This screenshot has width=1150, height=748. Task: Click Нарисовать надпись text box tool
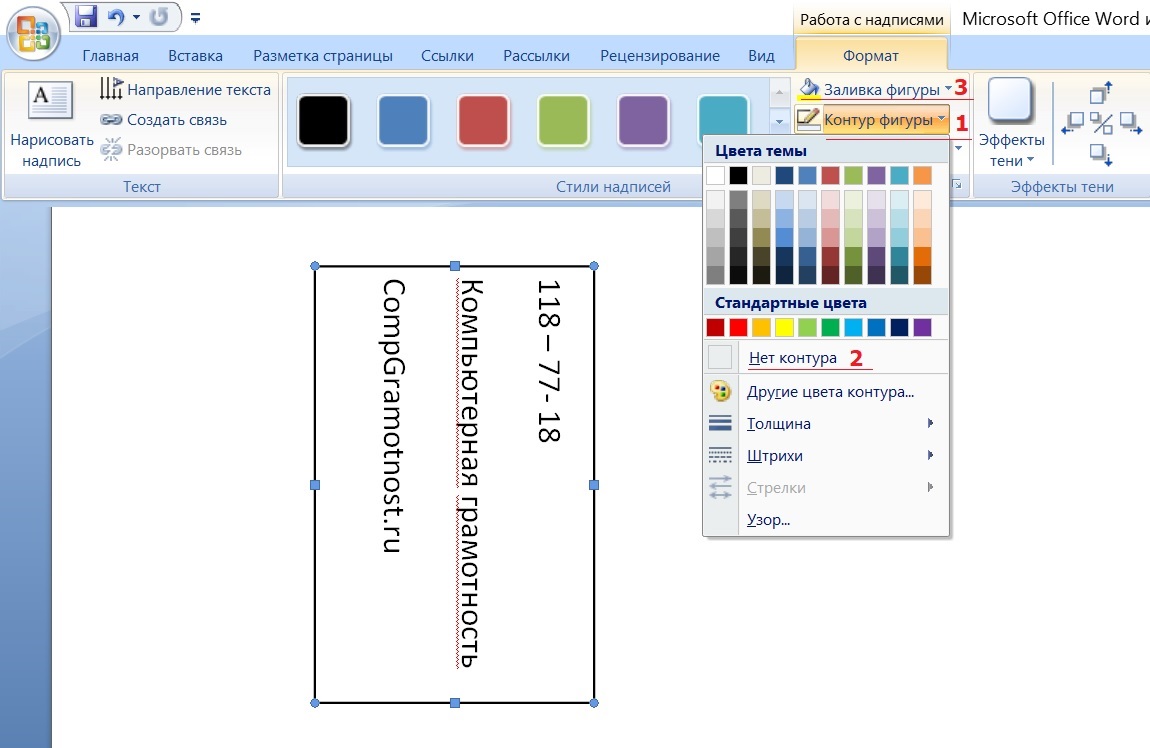51,125
